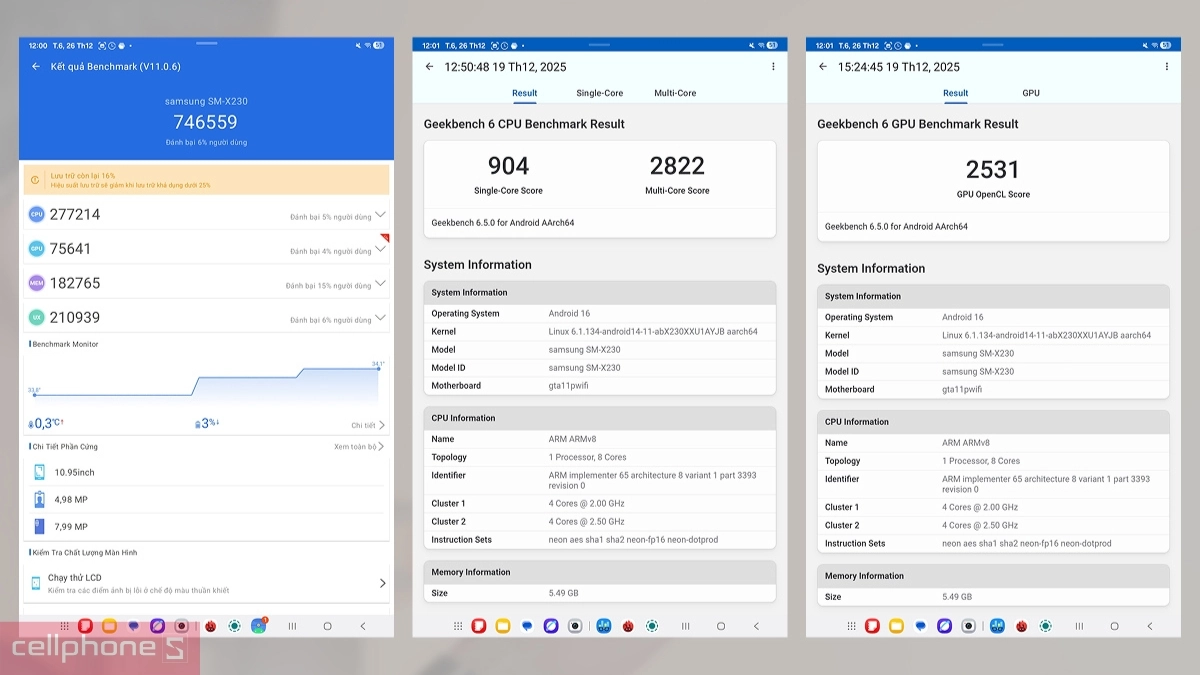The width and height of the screenshot is (1200, 675).
Task: Click the temperature graph in Benchmark Monitor
Action: (x=206, y=381)
